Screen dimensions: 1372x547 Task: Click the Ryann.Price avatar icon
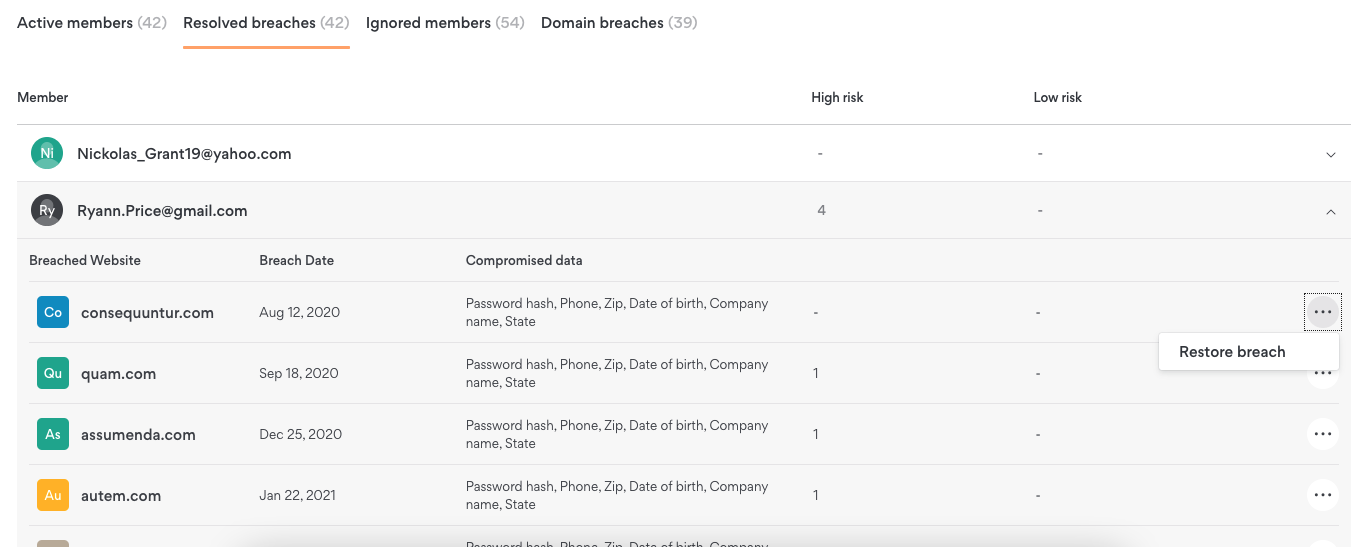pyautogui.click(x=47, y=211)
